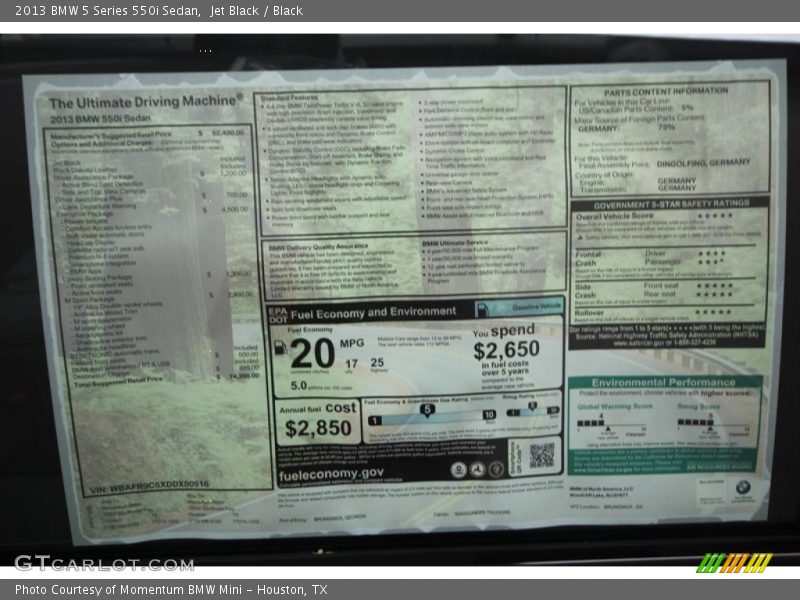Click the '$2,650' fuel cost figure
The image size is (800, 600).
[x=506, y=350]
